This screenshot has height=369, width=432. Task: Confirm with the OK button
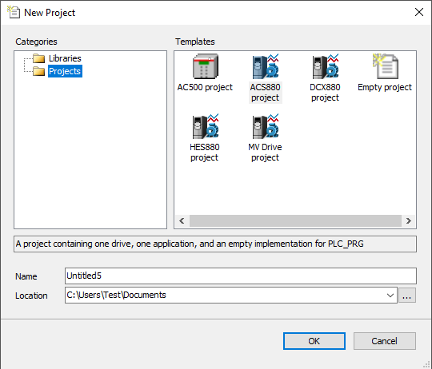[314, 341]
